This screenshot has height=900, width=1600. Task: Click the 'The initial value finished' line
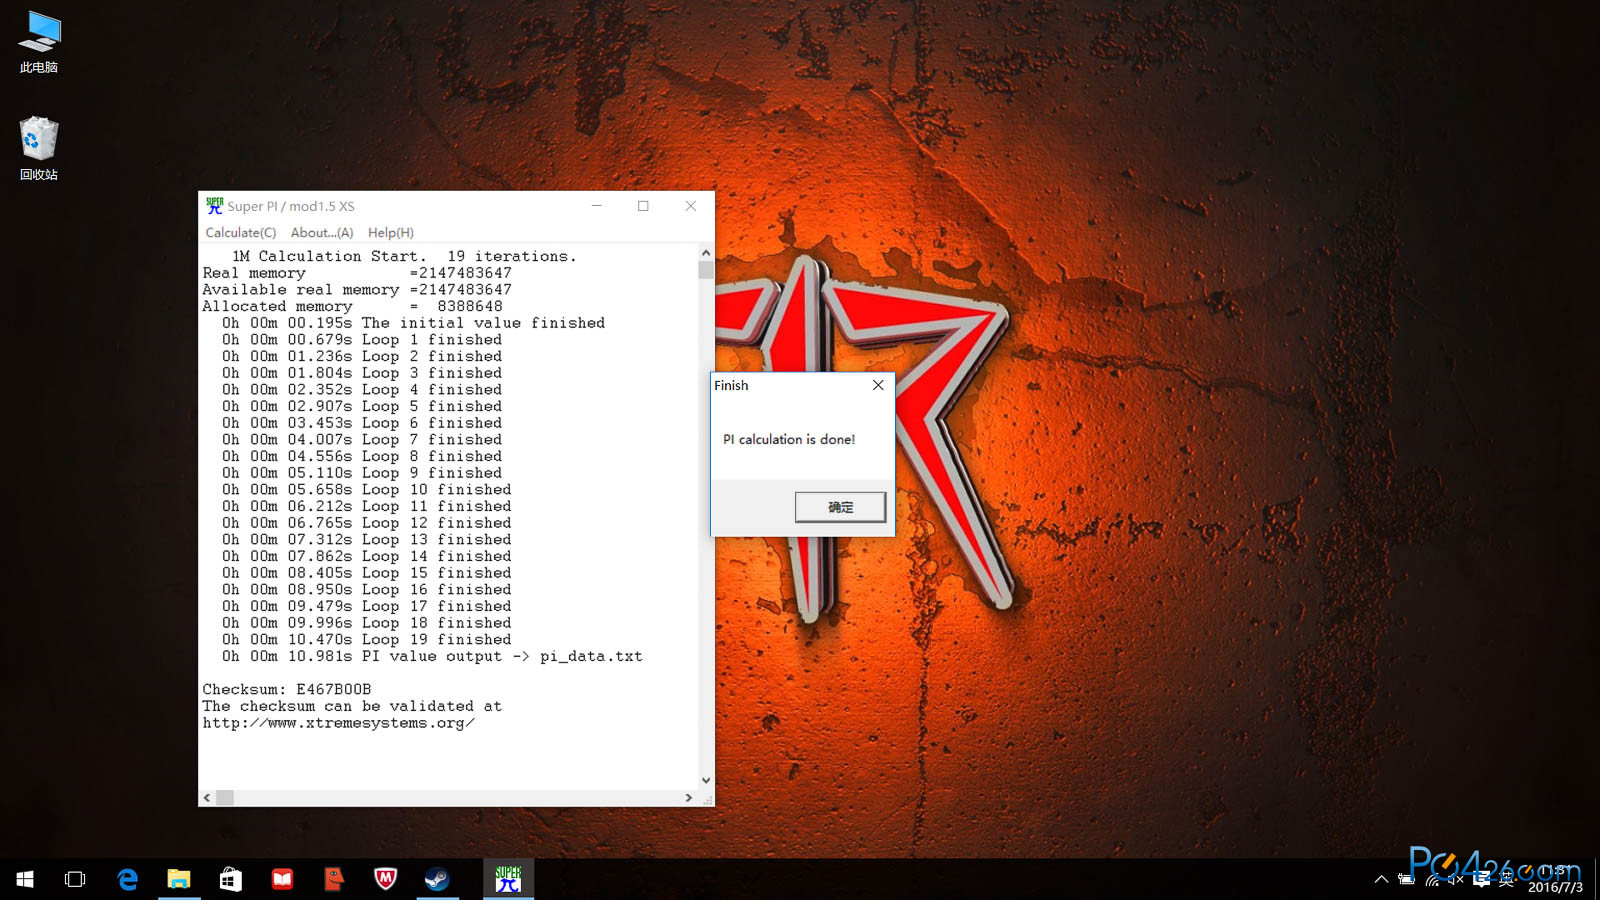click(x=414, y=322)
